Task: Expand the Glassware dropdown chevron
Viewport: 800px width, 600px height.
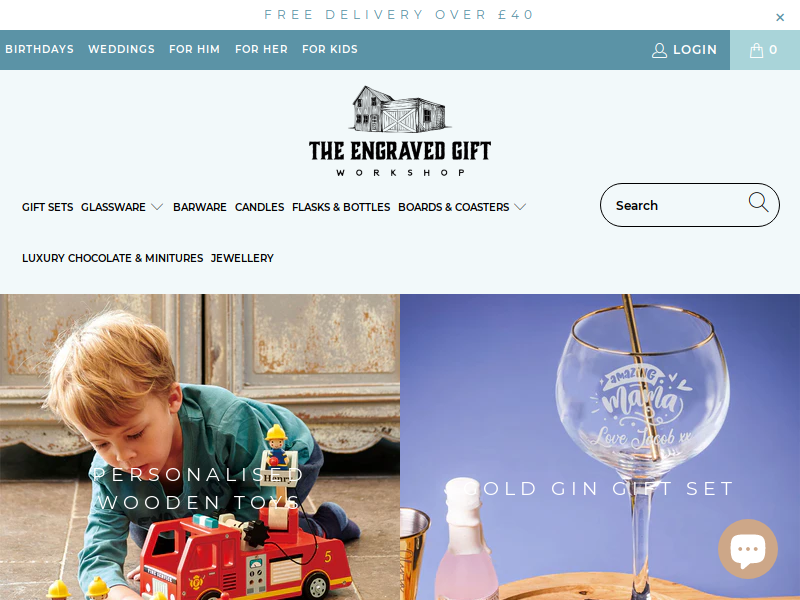Action: tap(157, 207)
